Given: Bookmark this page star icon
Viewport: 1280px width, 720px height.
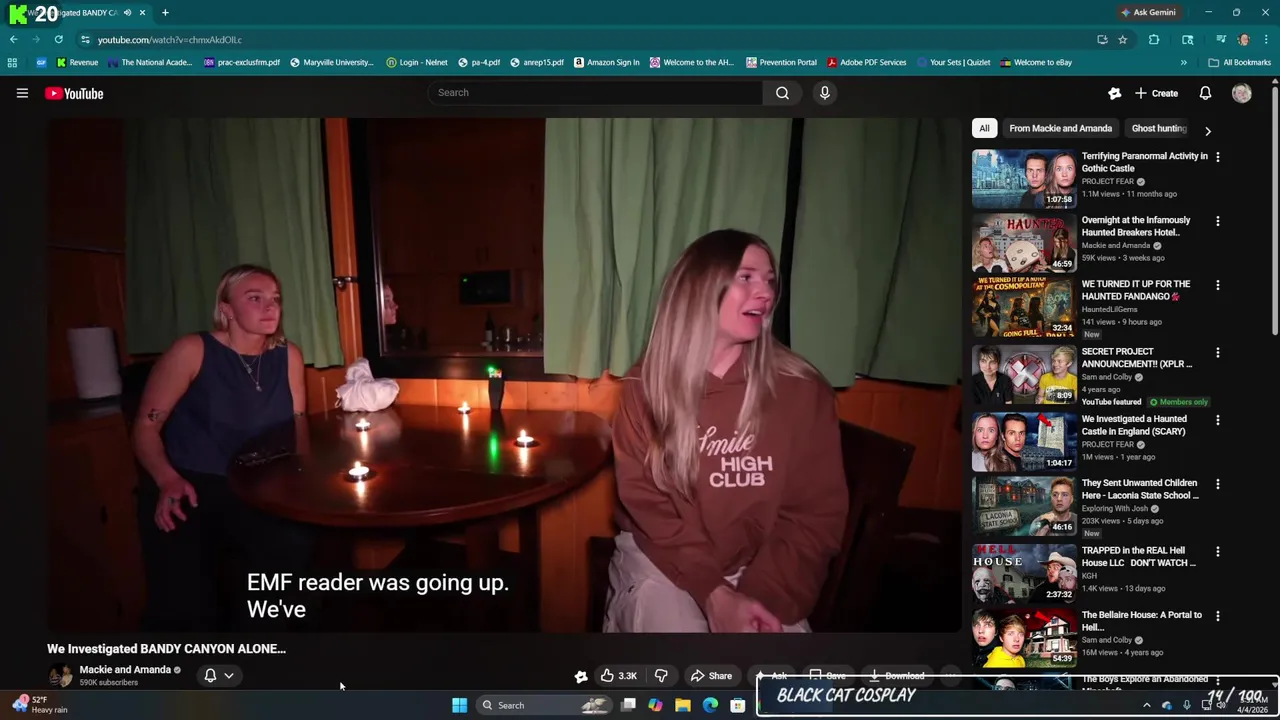Looking at the screenshot, I should tap(1123, 40).
